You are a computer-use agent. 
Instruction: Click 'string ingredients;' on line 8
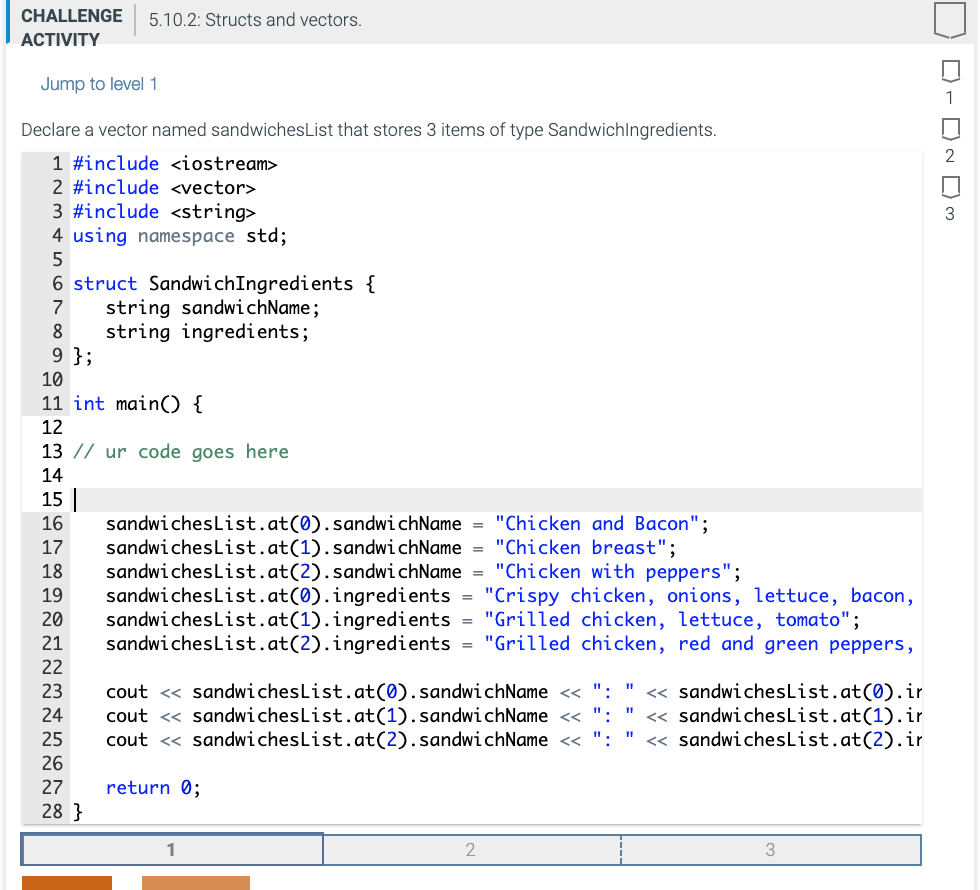[x=208, y=332]
